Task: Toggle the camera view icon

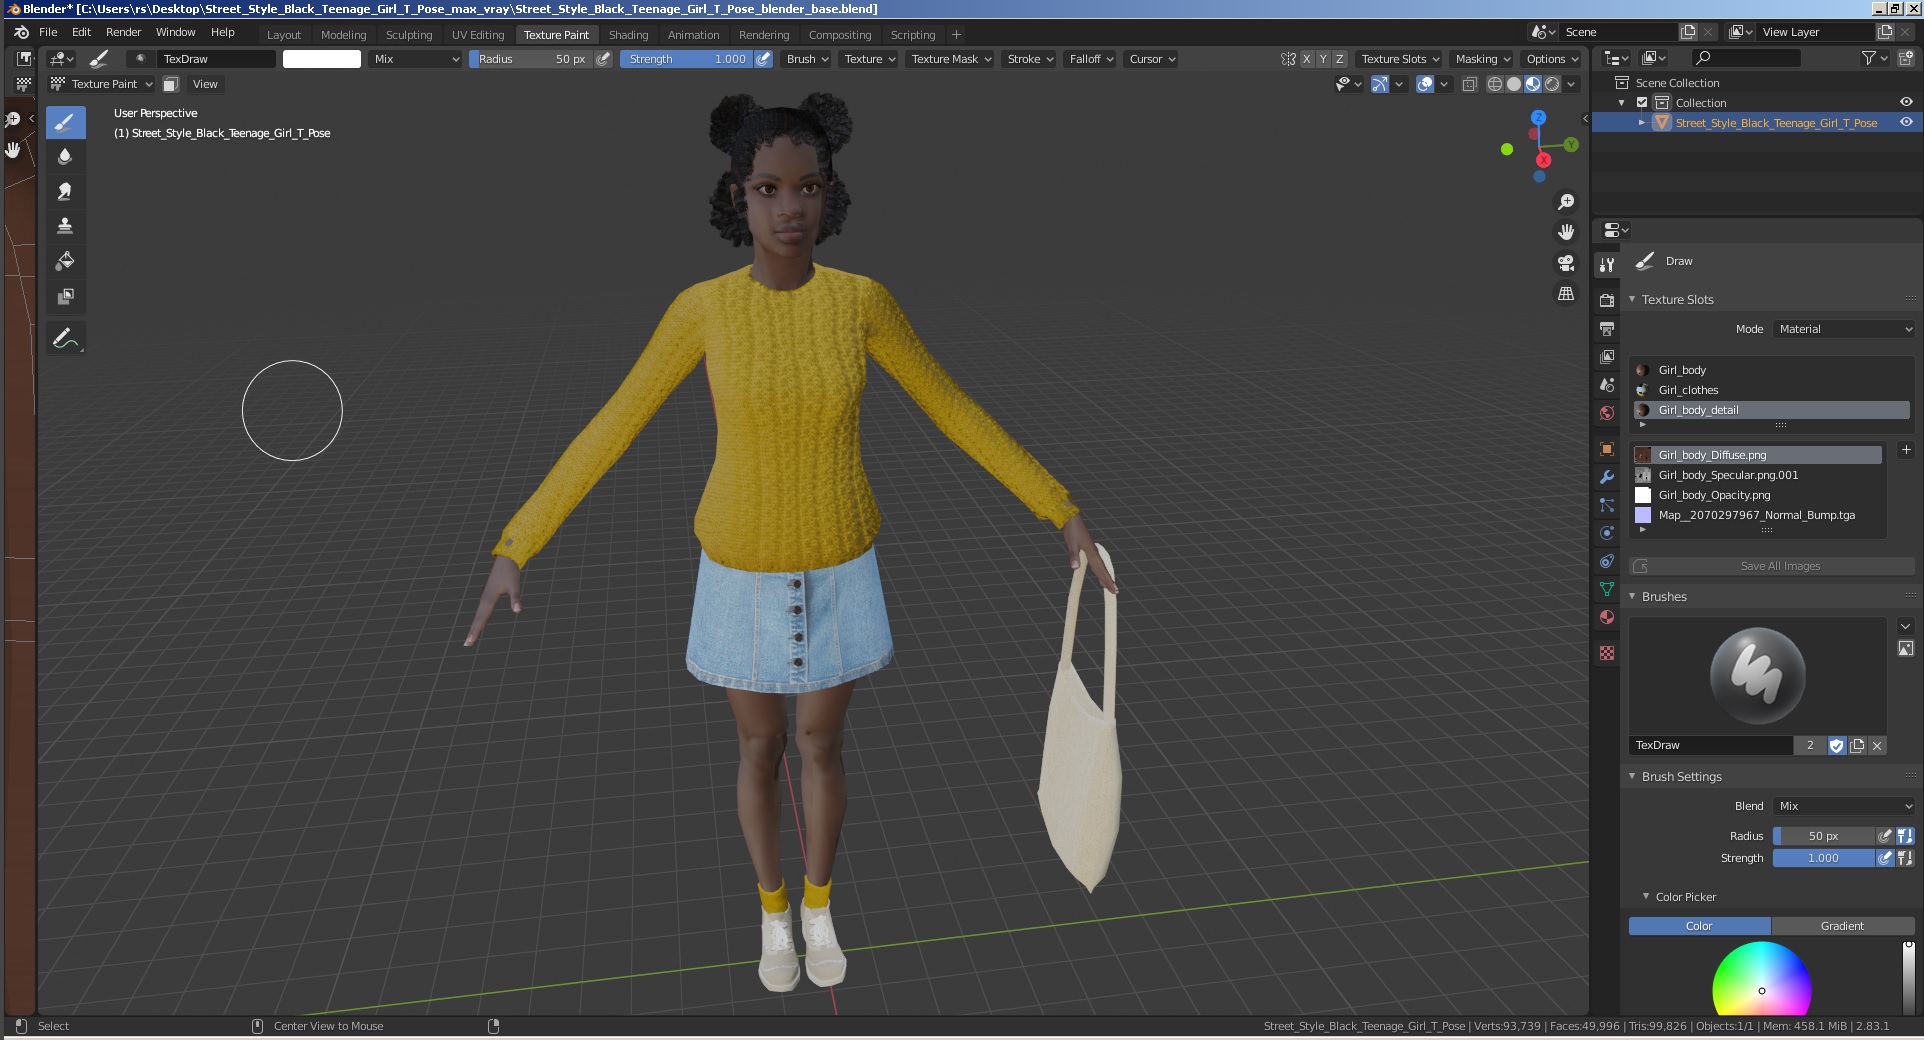Action: tap(1566, 263)
